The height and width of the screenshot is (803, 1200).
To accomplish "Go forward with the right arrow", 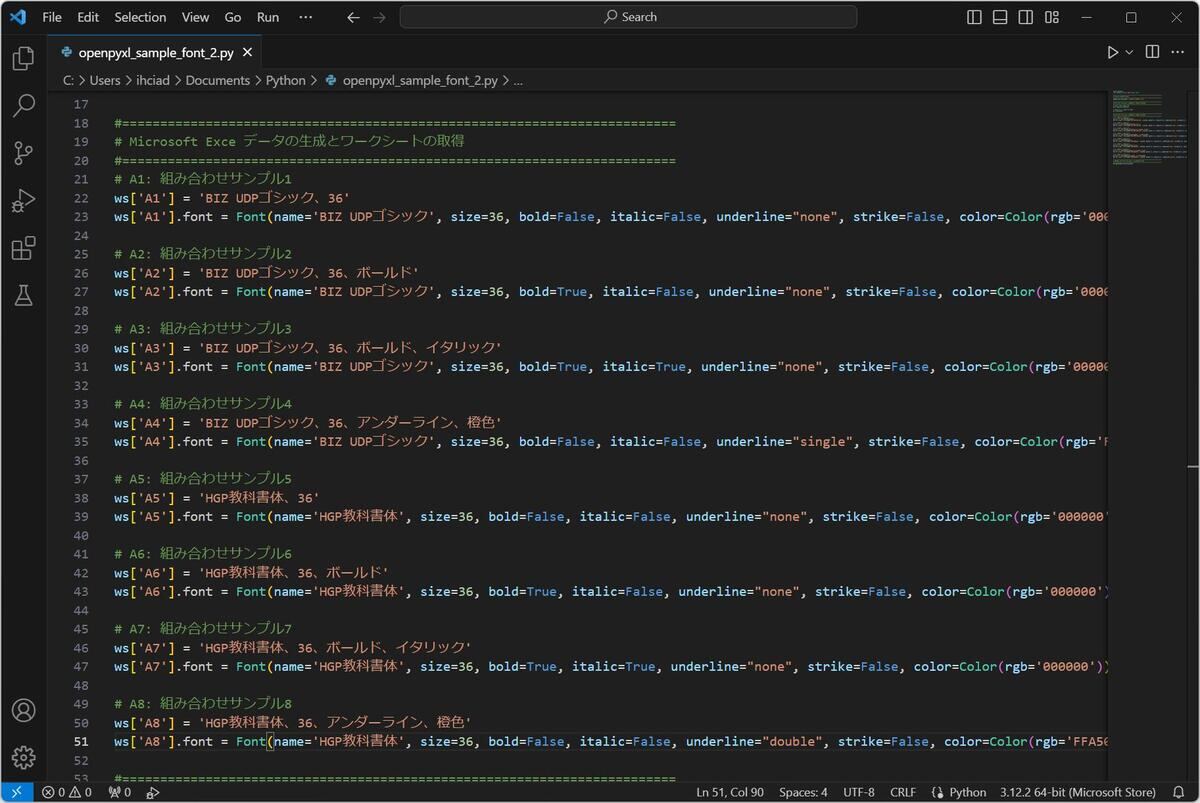I will [x=379, y=17].
